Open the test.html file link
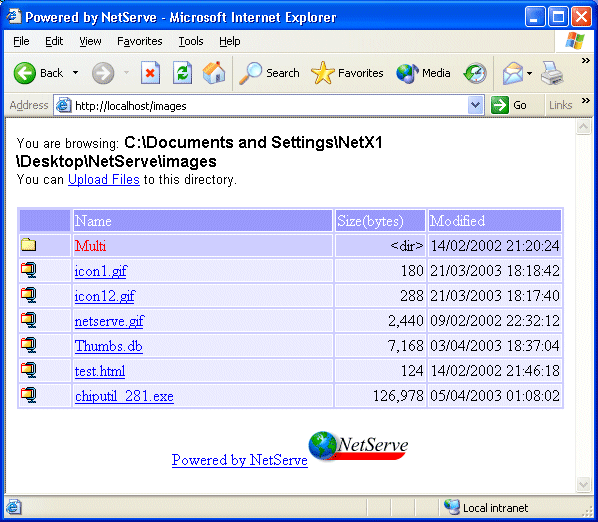The width and height of the screenshot is (598, 522). [x=100, y=371]
